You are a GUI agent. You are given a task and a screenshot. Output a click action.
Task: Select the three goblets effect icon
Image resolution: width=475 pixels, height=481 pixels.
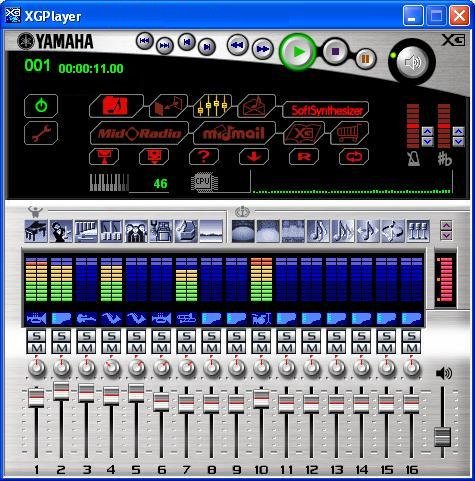tap(418, 231)
